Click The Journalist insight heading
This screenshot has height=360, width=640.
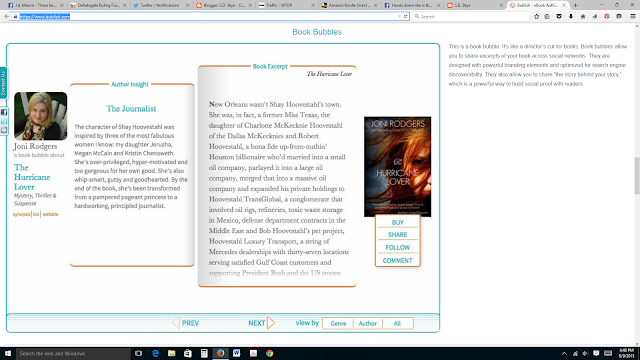(131, 109)
